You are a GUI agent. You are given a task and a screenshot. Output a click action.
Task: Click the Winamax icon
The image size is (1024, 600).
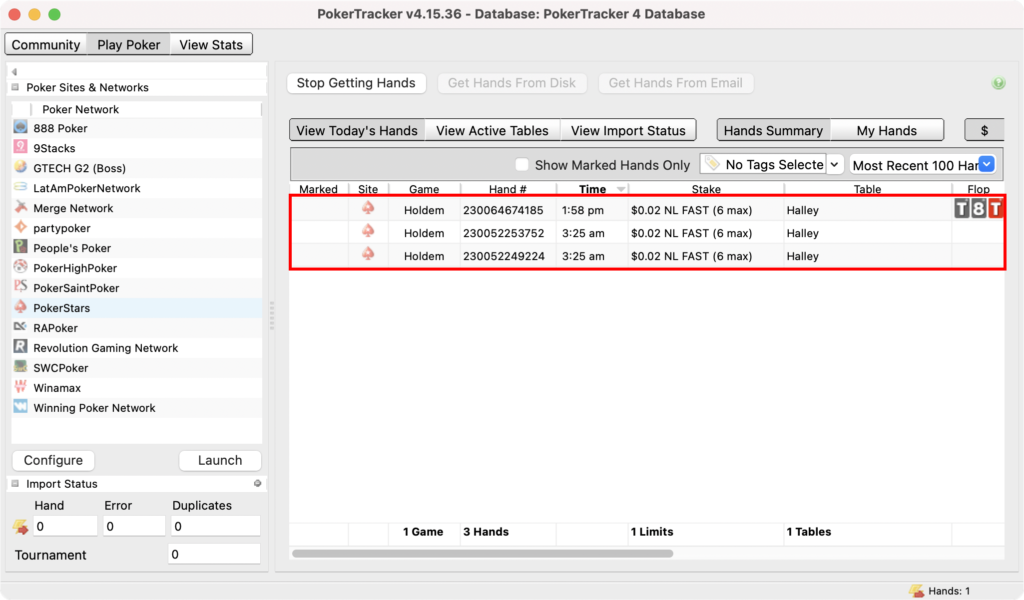(x=20, y=387)
